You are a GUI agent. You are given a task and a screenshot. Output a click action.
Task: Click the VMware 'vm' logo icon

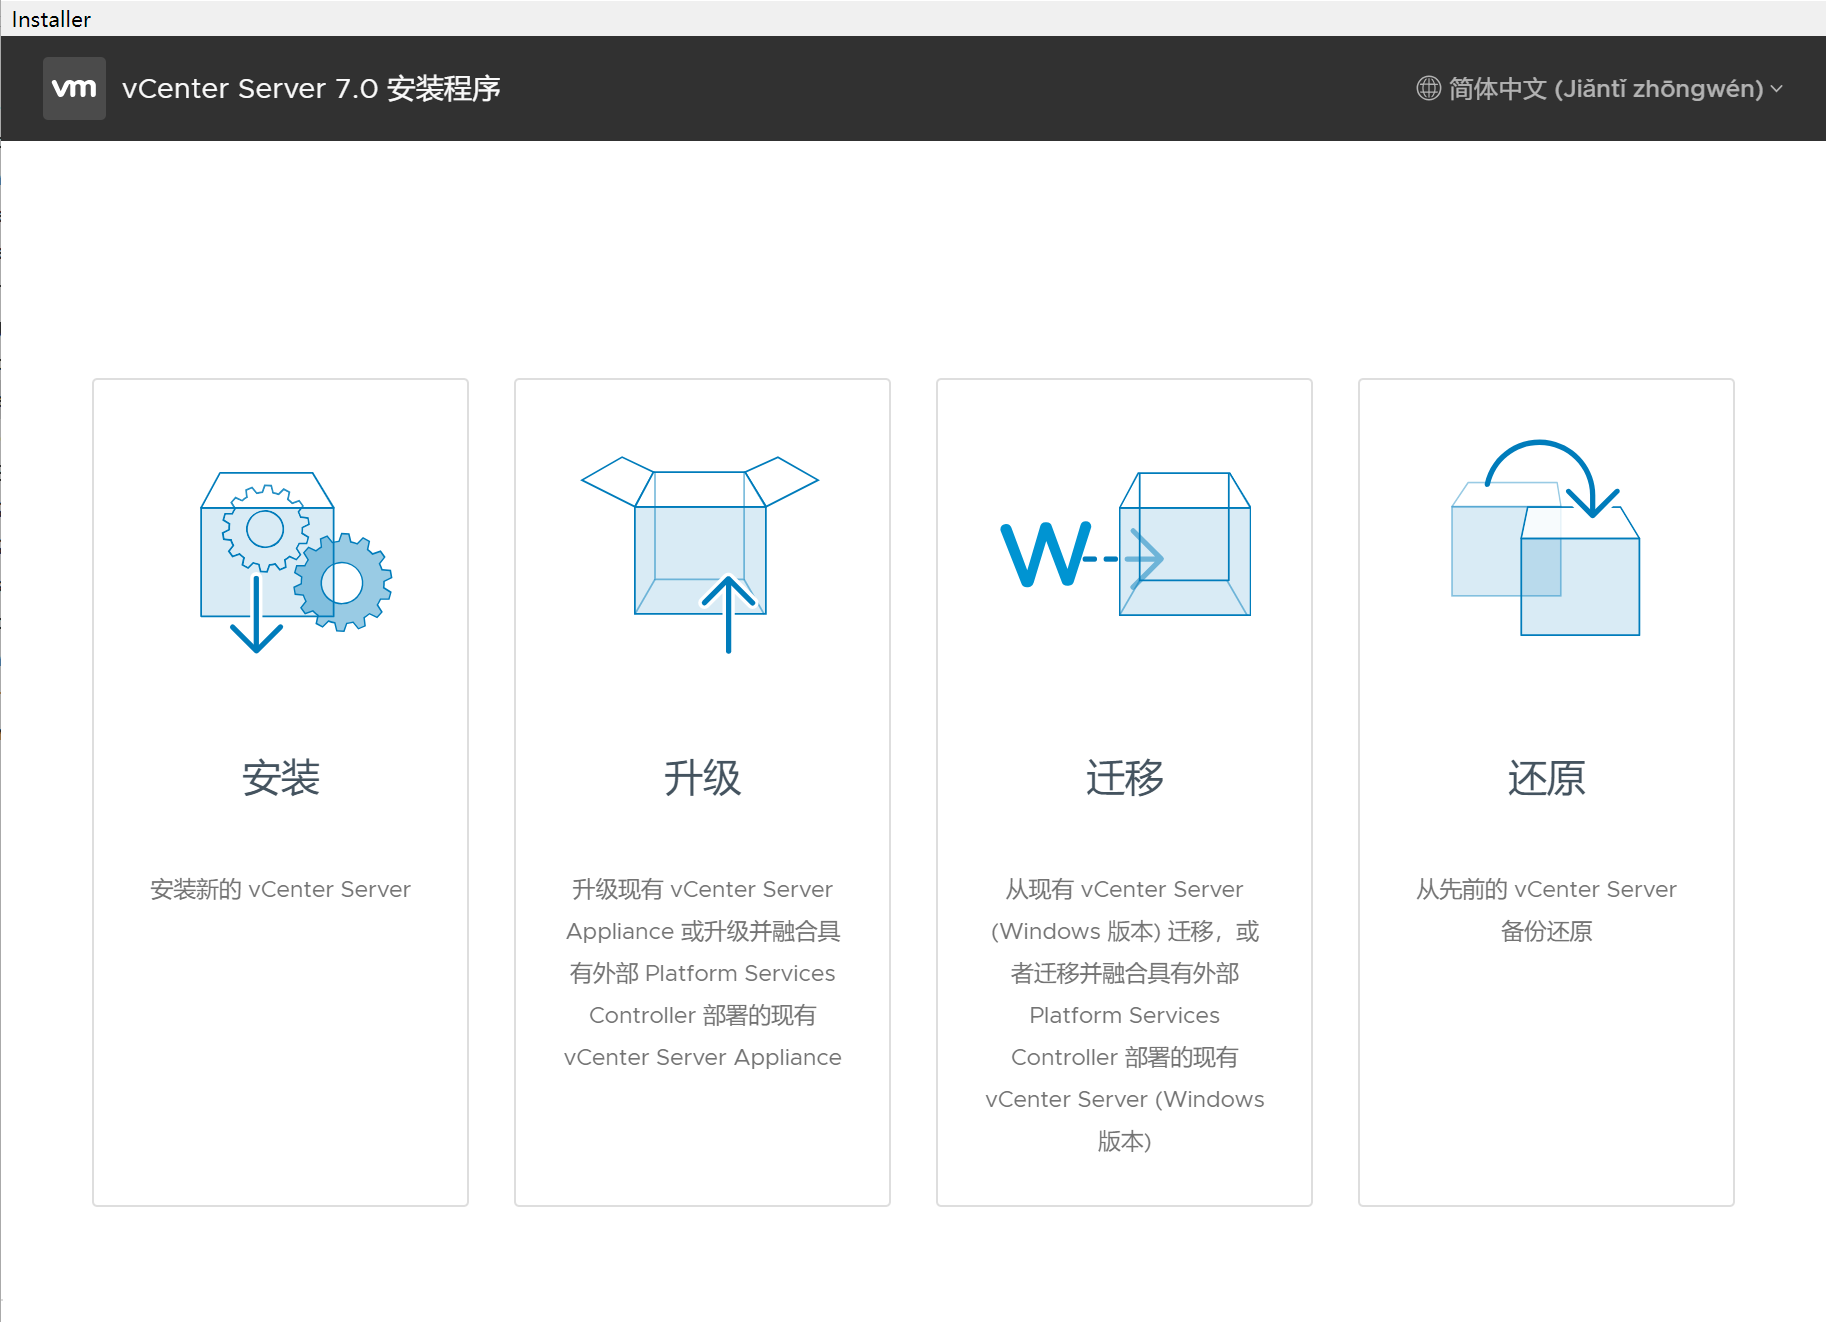[x=74, y=88]
